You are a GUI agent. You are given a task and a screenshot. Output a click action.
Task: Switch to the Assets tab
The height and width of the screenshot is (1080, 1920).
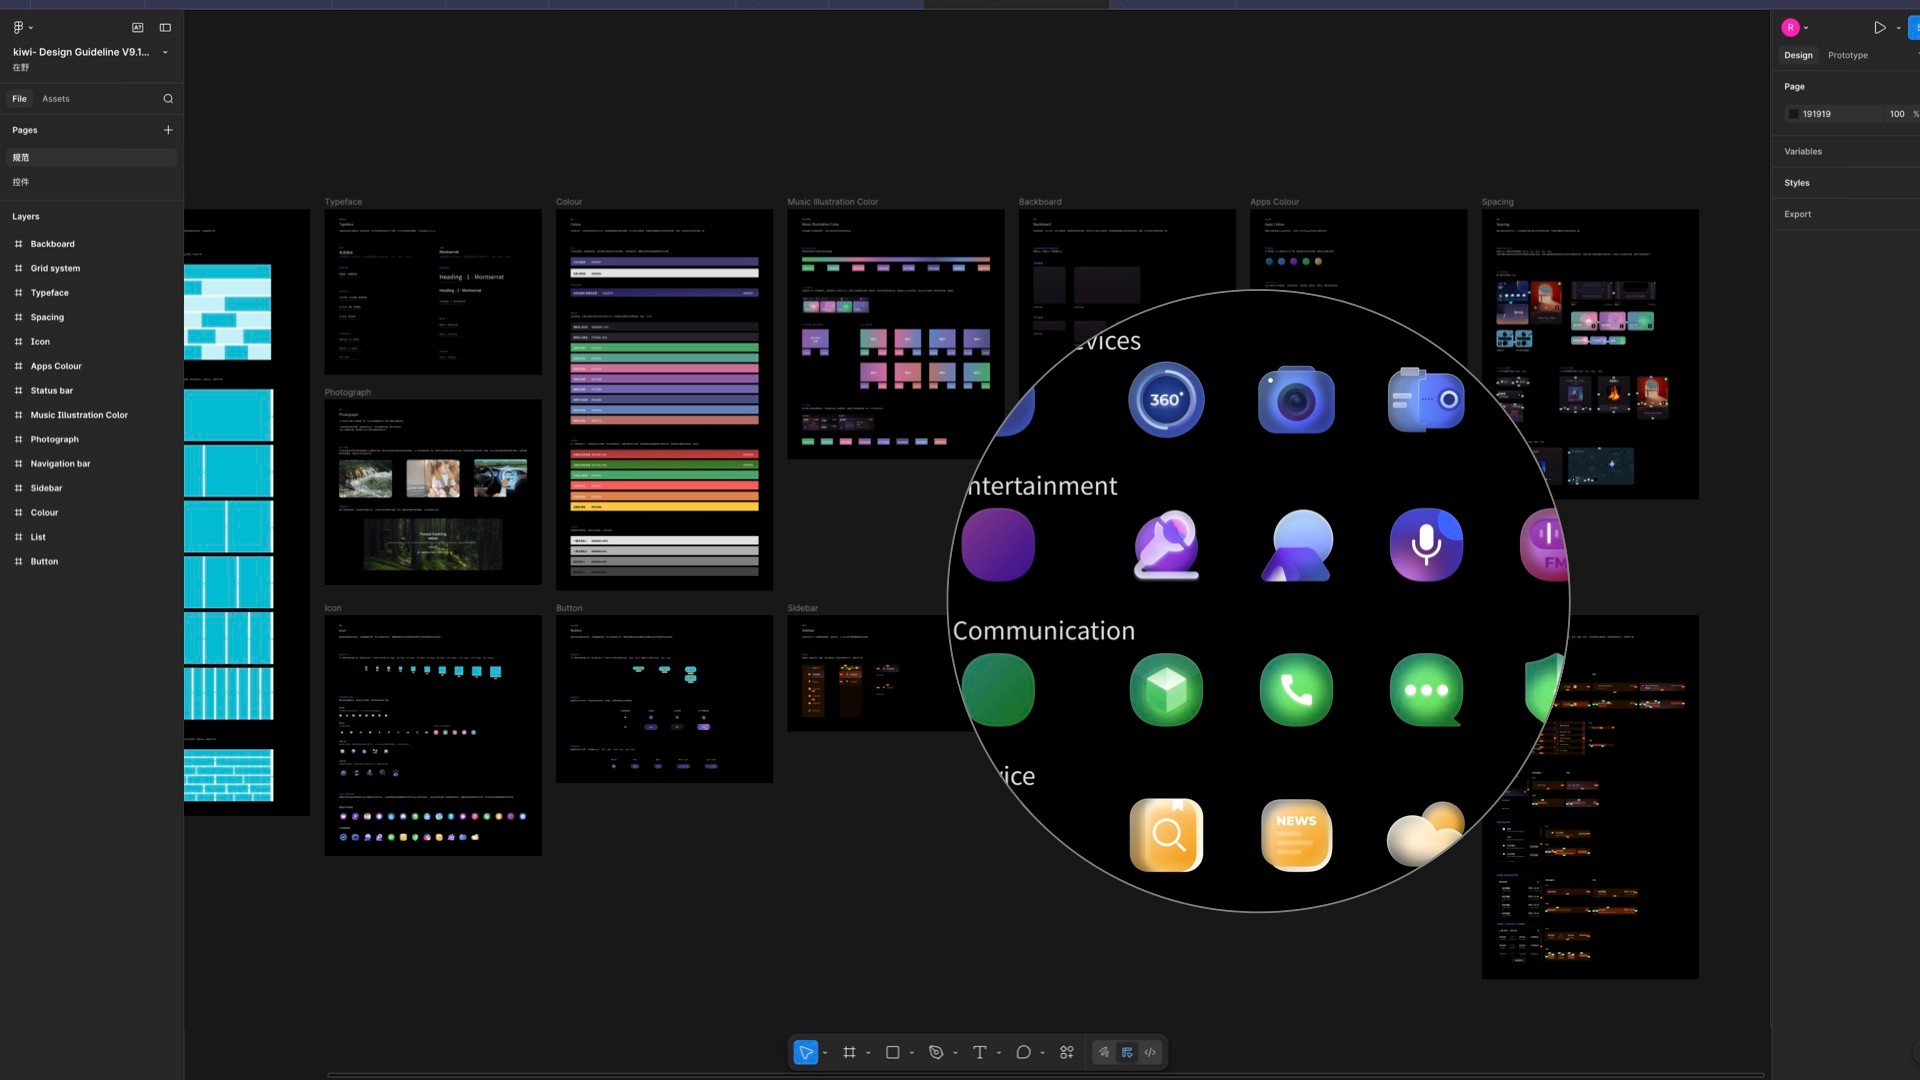pyautogui.click(x=56, y=98)
